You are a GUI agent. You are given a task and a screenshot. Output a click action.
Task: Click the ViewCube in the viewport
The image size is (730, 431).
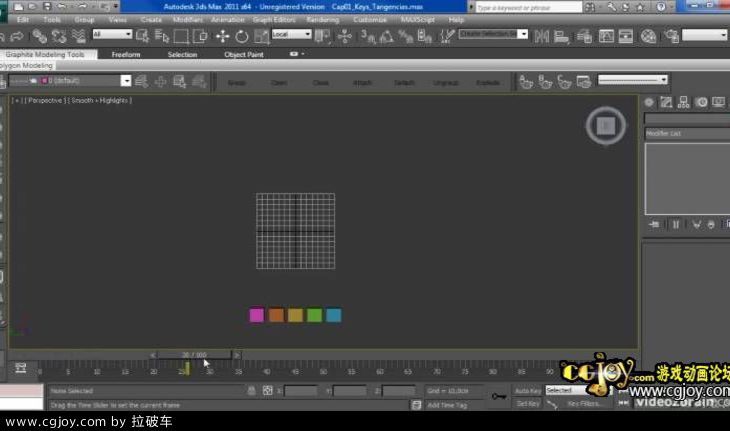click(x=606, y=126)
